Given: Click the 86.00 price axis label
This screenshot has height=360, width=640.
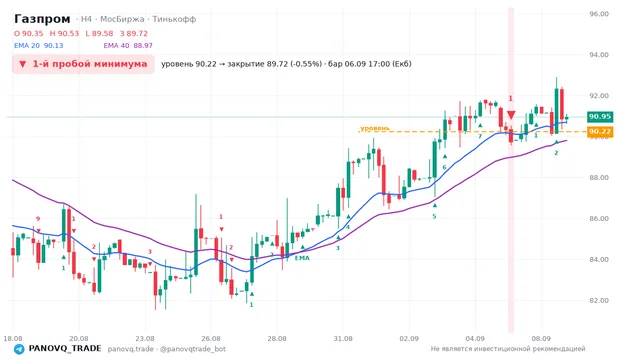Looking at the screenshot, I should [x=599, y=218].
